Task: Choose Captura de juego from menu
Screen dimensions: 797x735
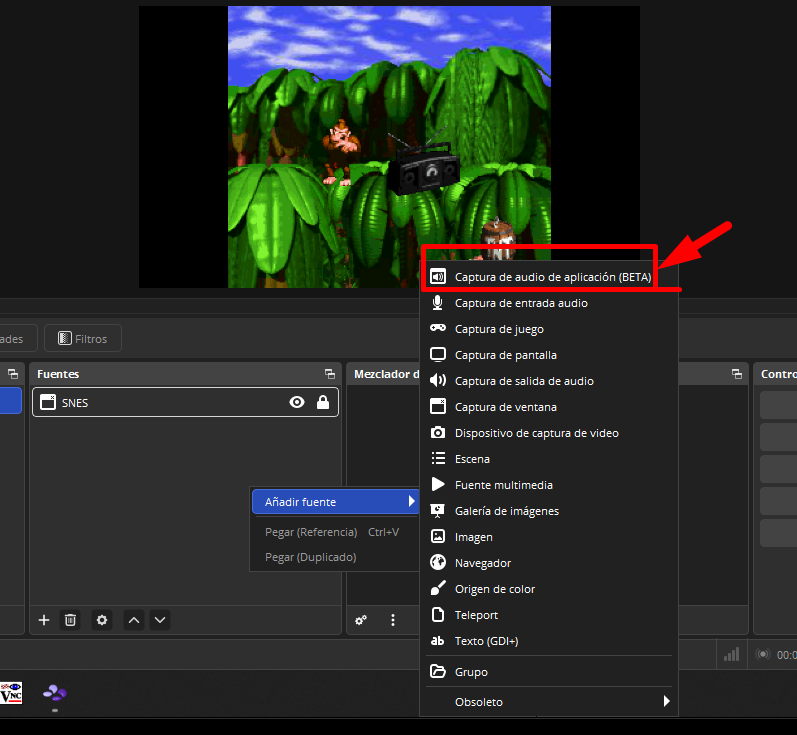Action: (499, 329)
